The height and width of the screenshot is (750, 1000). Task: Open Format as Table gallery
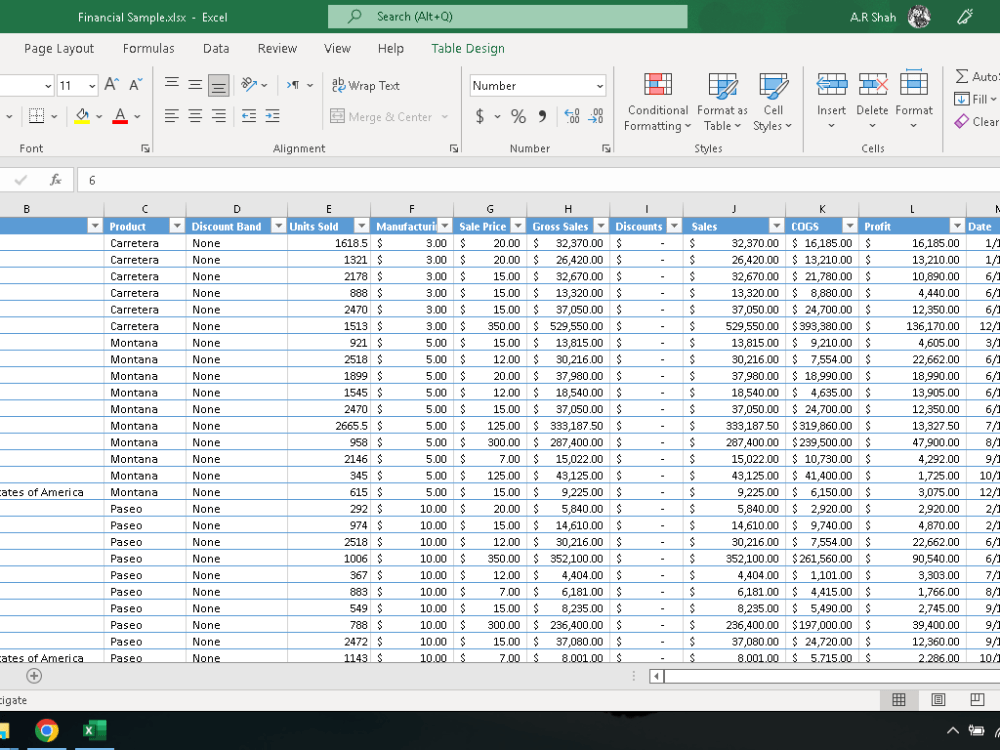pyautogui.click(x=722, y=102)
